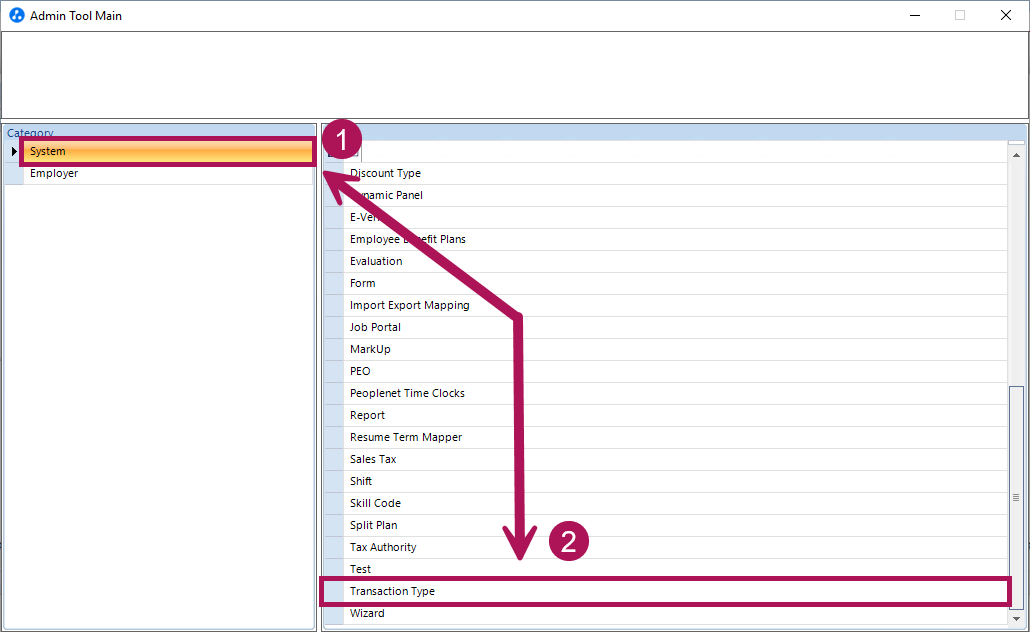Select the Skill Code row
The width and height of the screenshot is (1030, 632).
pyautogui.click(x=675, y=503)
